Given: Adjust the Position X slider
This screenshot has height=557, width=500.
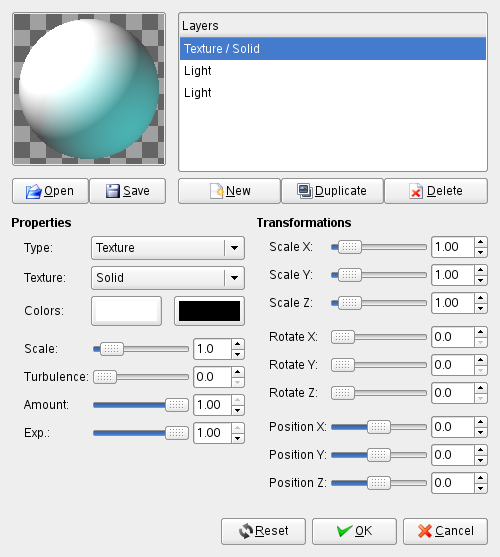Looking at the screenshot, I should (x=379, y=427).
